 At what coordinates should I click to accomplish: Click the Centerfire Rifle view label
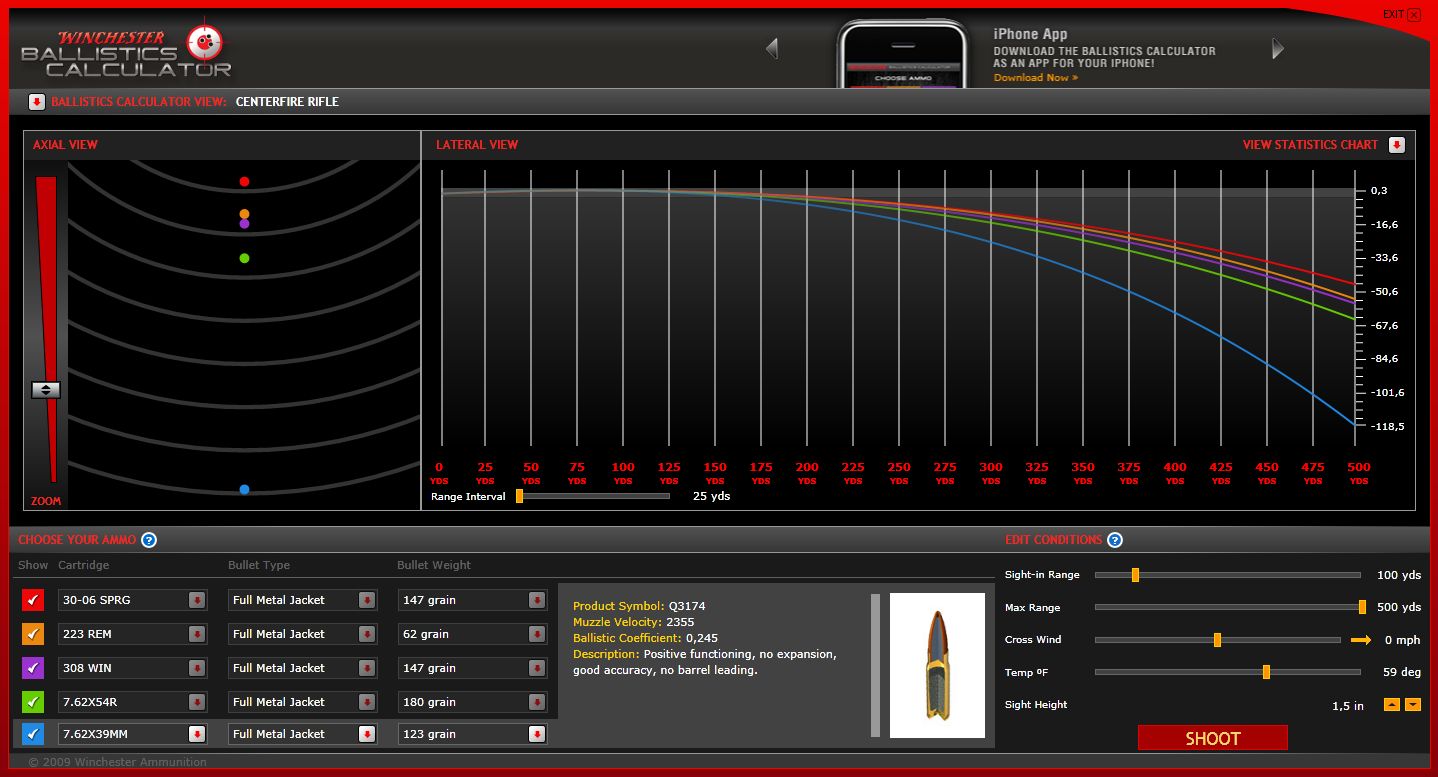[x=287, y=101]
